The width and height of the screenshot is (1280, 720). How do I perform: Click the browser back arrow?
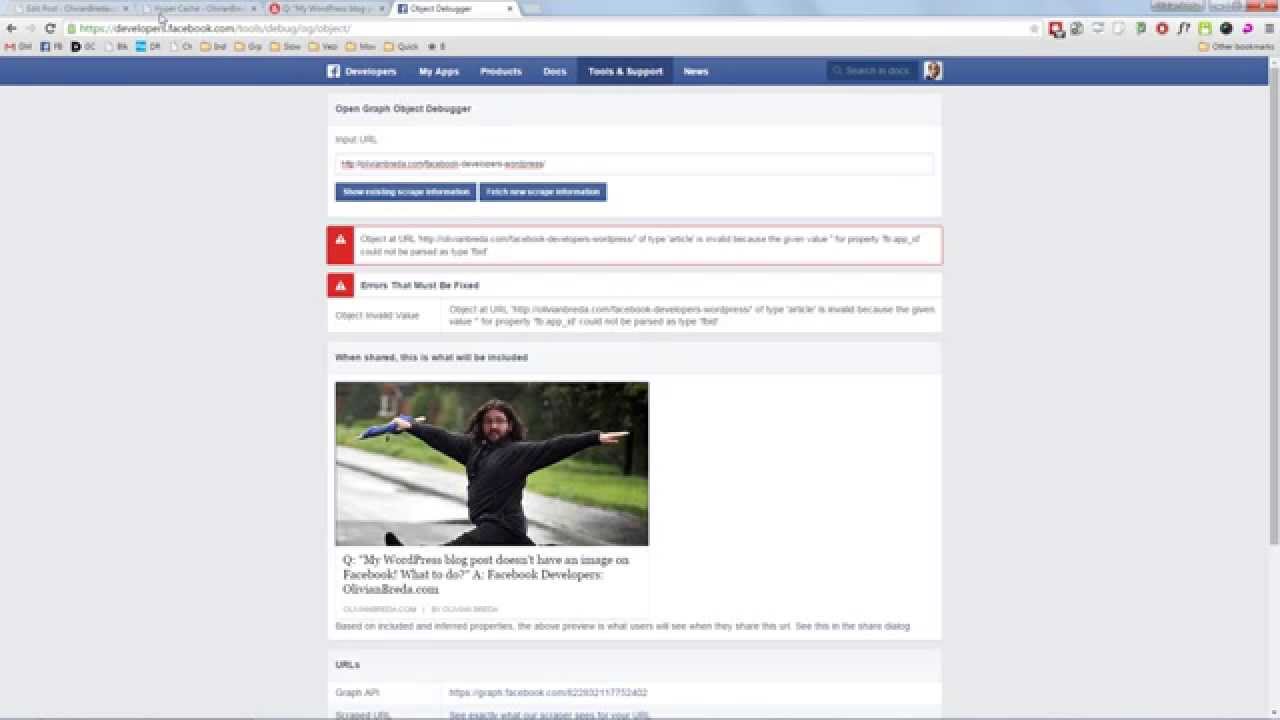tap(11, 28)
